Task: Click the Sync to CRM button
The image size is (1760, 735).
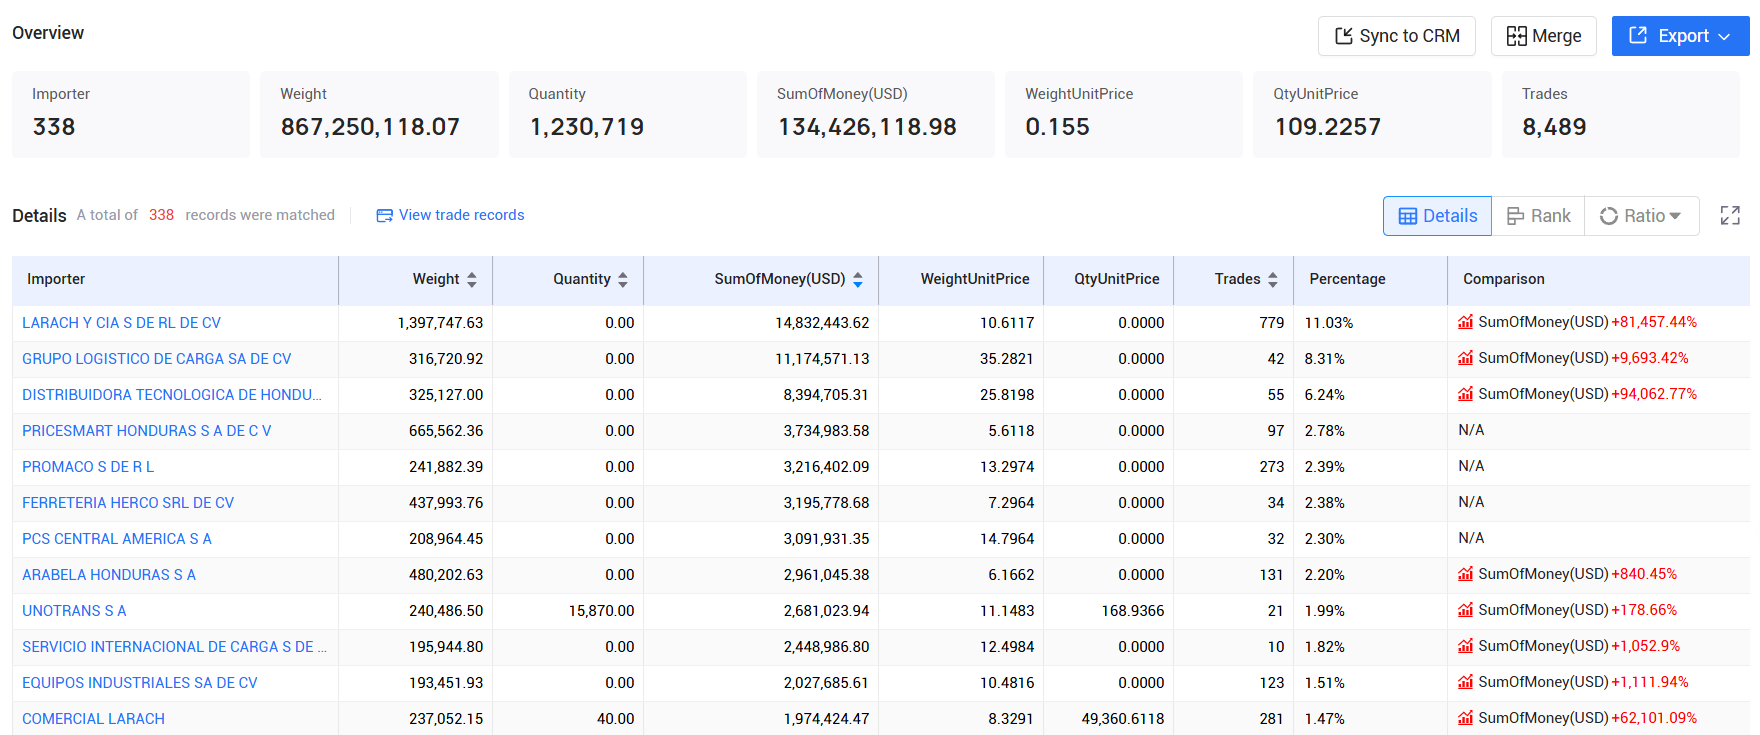Action: coord(1396,36)
